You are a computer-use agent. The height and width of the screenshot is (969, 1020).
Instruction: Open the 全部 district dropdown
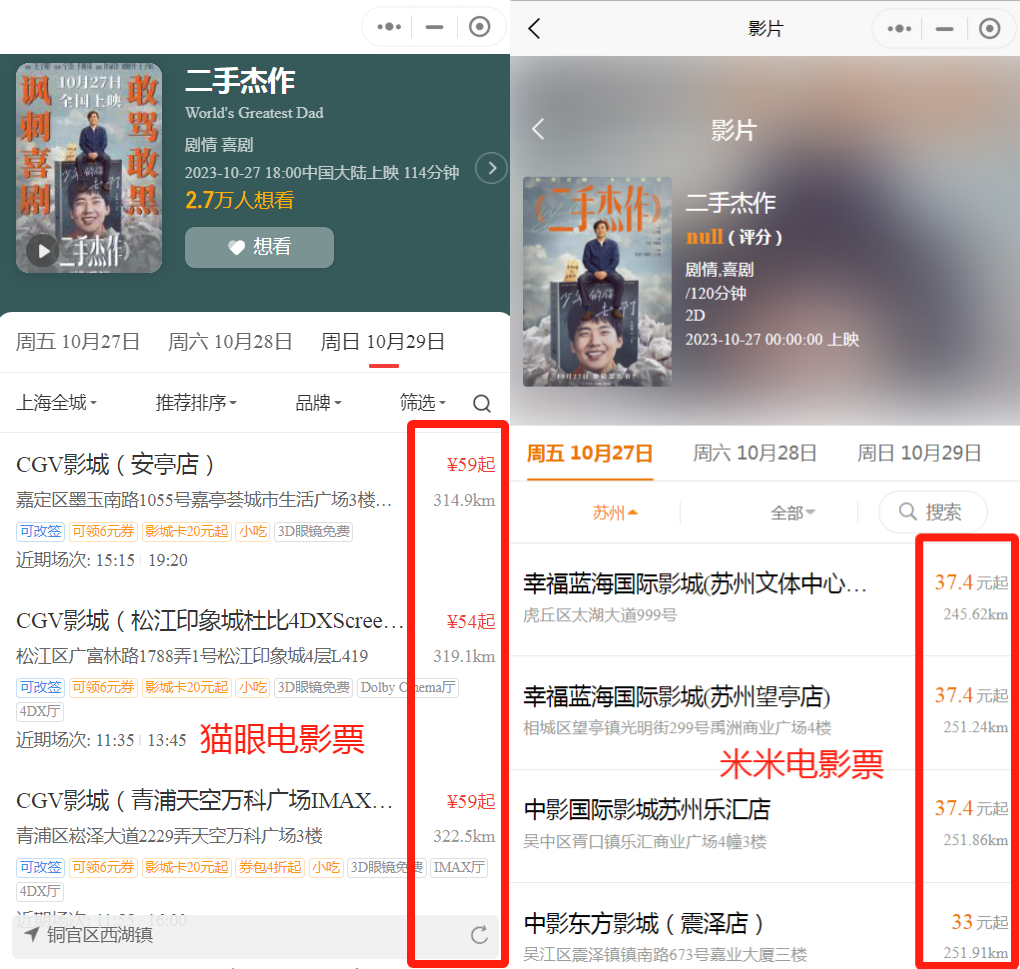point(792,512)
